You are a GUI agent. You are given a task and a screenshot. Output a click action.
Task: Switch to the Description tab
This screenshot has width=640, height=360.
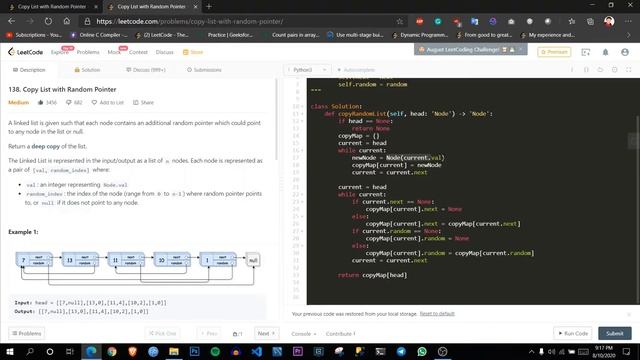coord(29,70)
